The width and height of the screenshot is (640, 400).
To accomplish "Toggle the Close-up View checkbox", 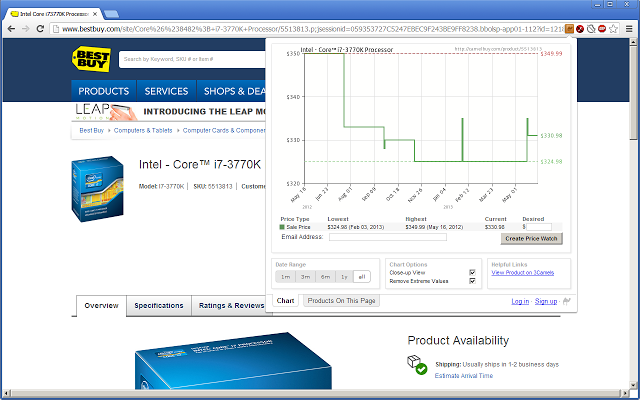I will (x=472, y=273).
